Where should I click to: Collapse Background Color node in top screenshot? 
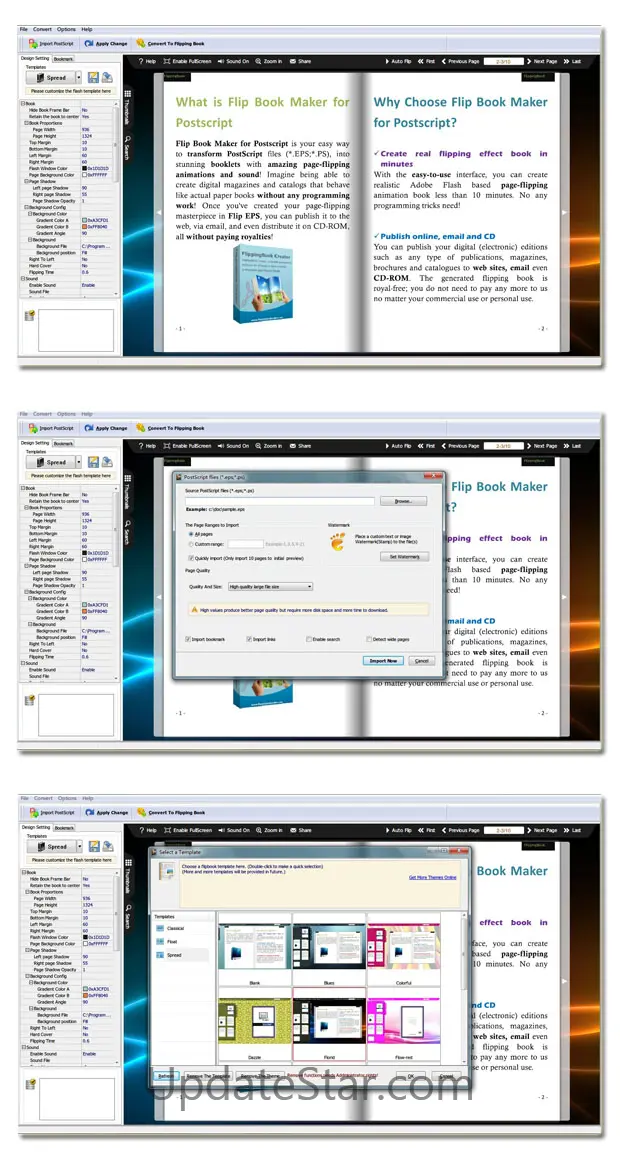[x=31, y=214]
